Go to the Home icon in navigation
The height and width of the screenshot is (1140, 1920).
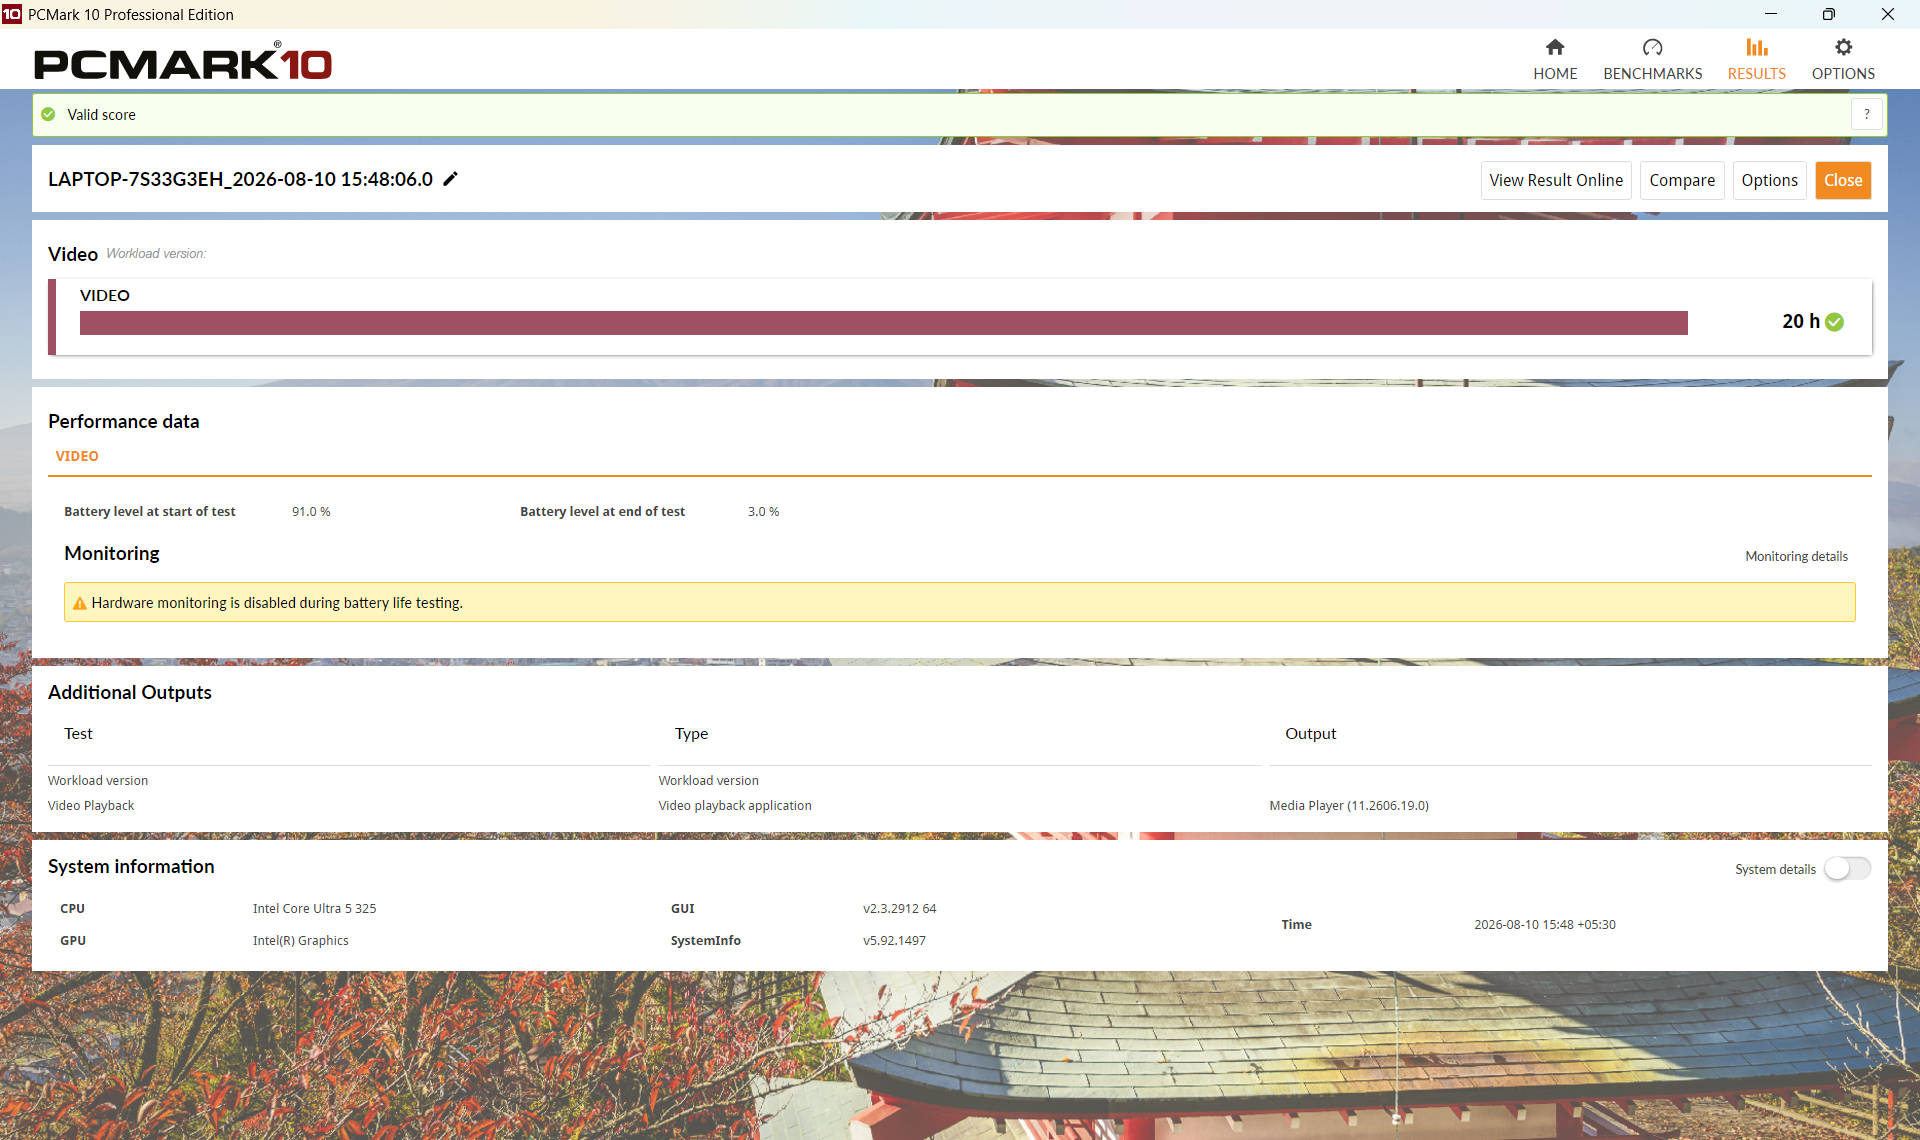(1554, 47)
